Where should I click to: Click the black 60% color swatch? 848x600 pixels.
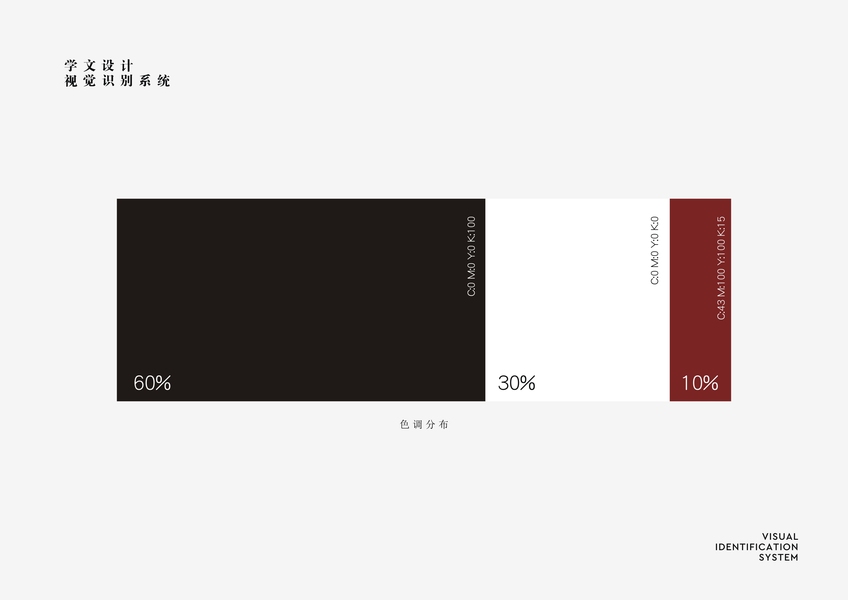click(x=290, y=290)
